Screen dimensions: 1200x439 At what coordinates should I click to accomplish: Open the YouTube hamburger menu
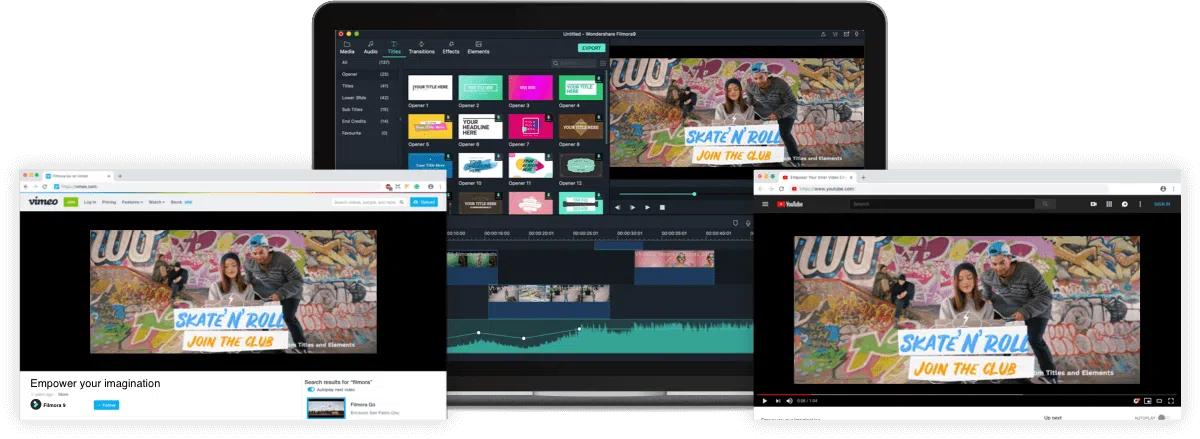(766, 204)
